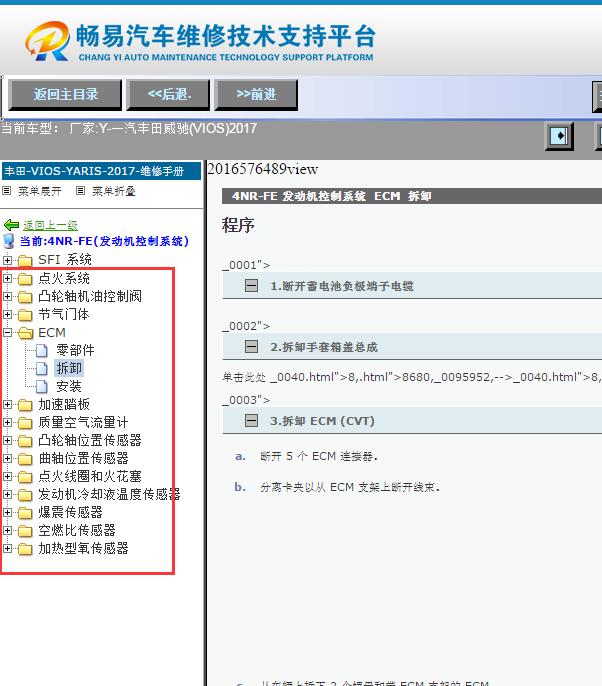Click the 4NR-FE 发动机控制系统 ECM 拆卸 title bar
The image size is (602, 686).
[412, 196]
